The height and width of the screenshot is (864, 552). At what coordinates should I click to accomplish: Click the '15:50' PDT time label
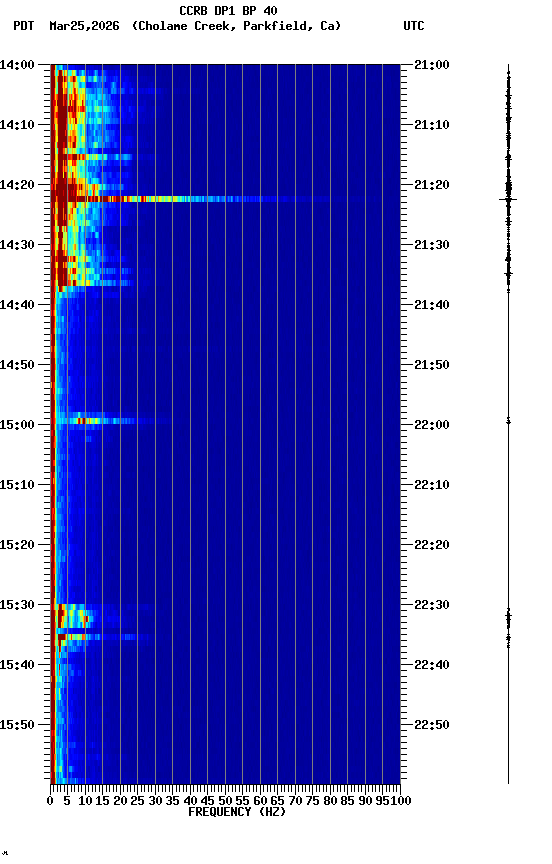click(17, 725)
